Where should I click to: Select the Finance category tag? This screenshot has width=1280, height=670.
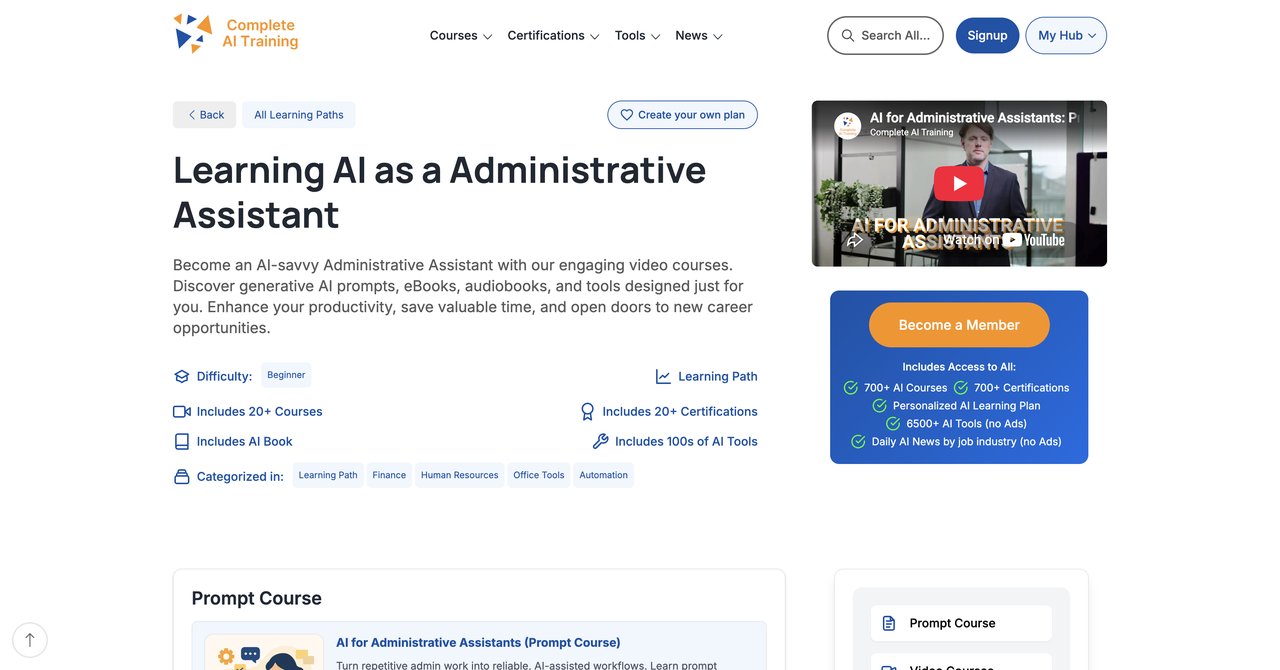389,476
